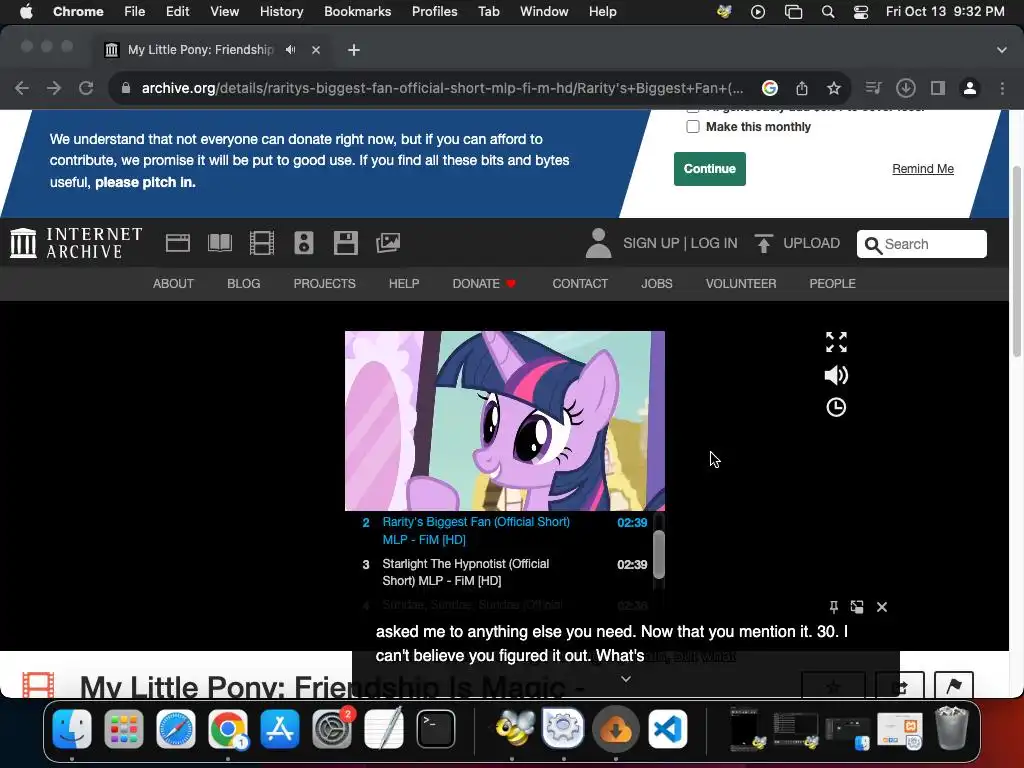
Task: Open the Internet Archive web icon
Action: 178,243
